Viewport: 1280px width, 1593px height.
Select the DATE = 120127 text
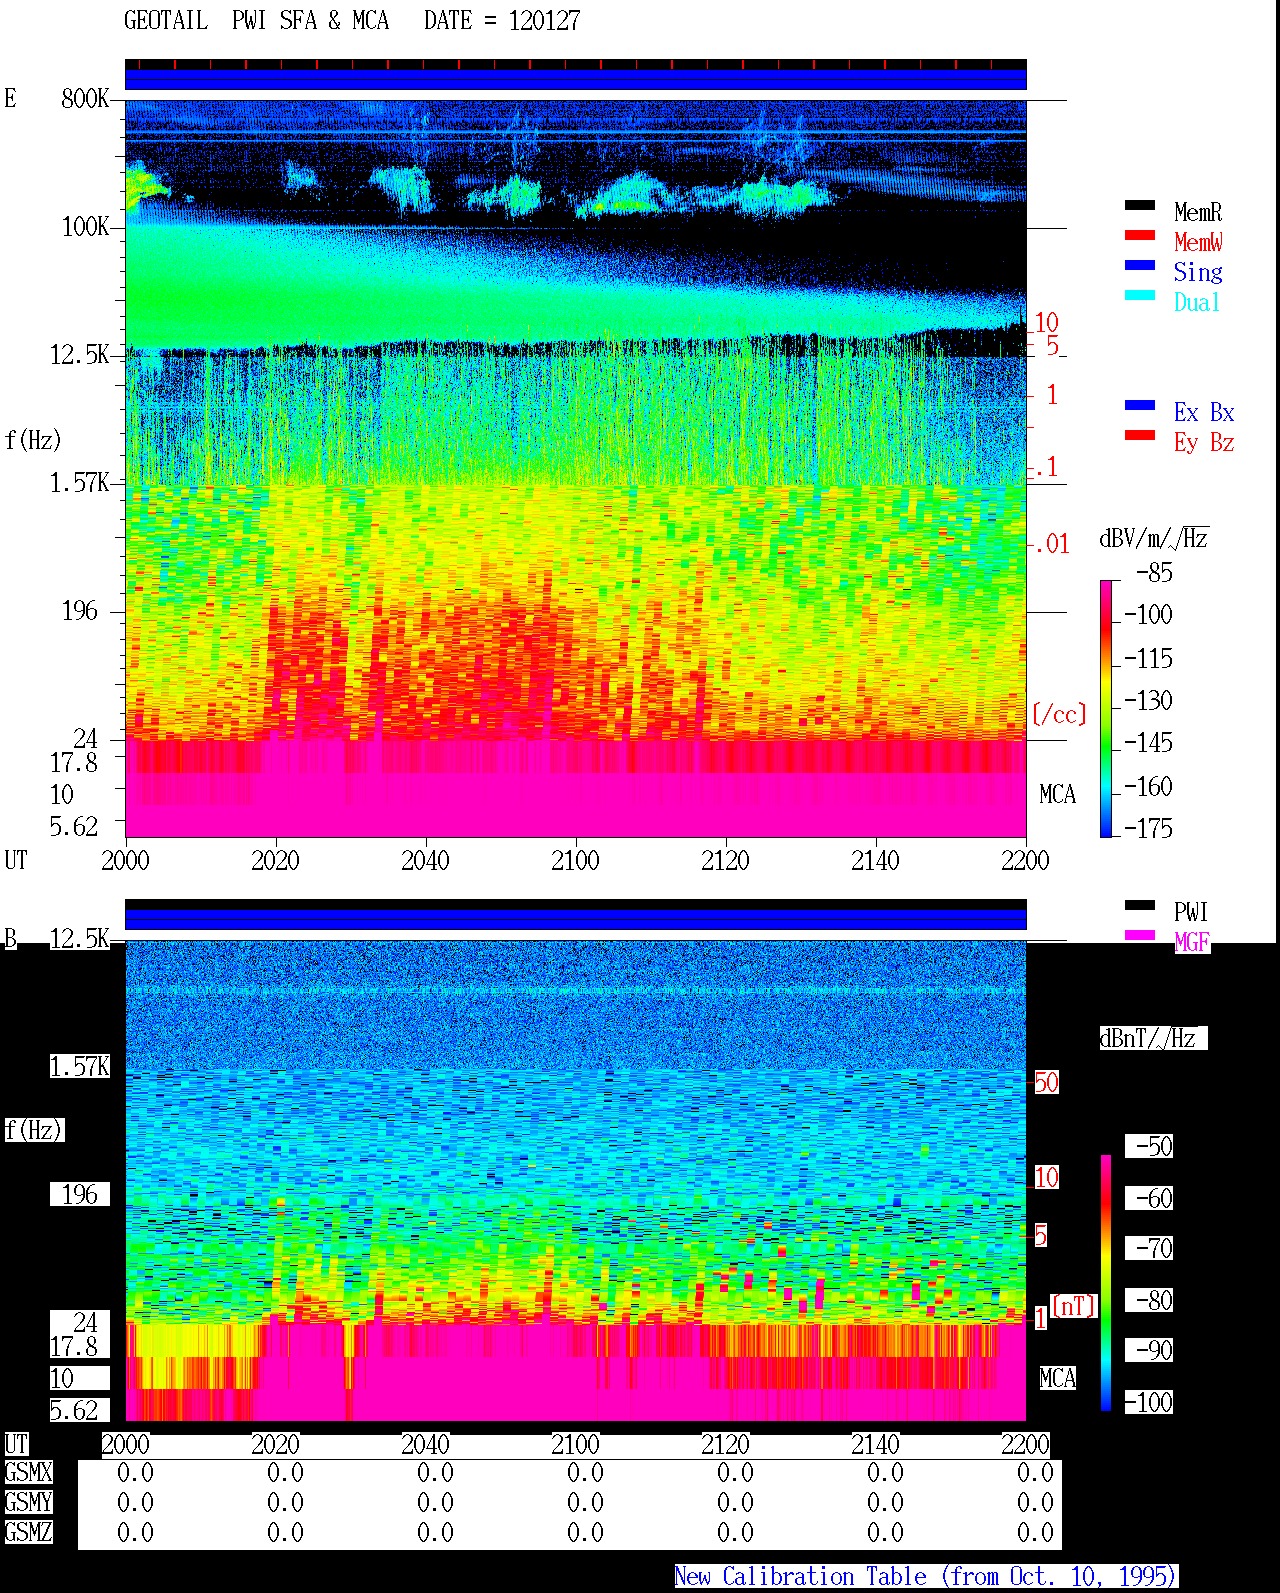point(502,20)
